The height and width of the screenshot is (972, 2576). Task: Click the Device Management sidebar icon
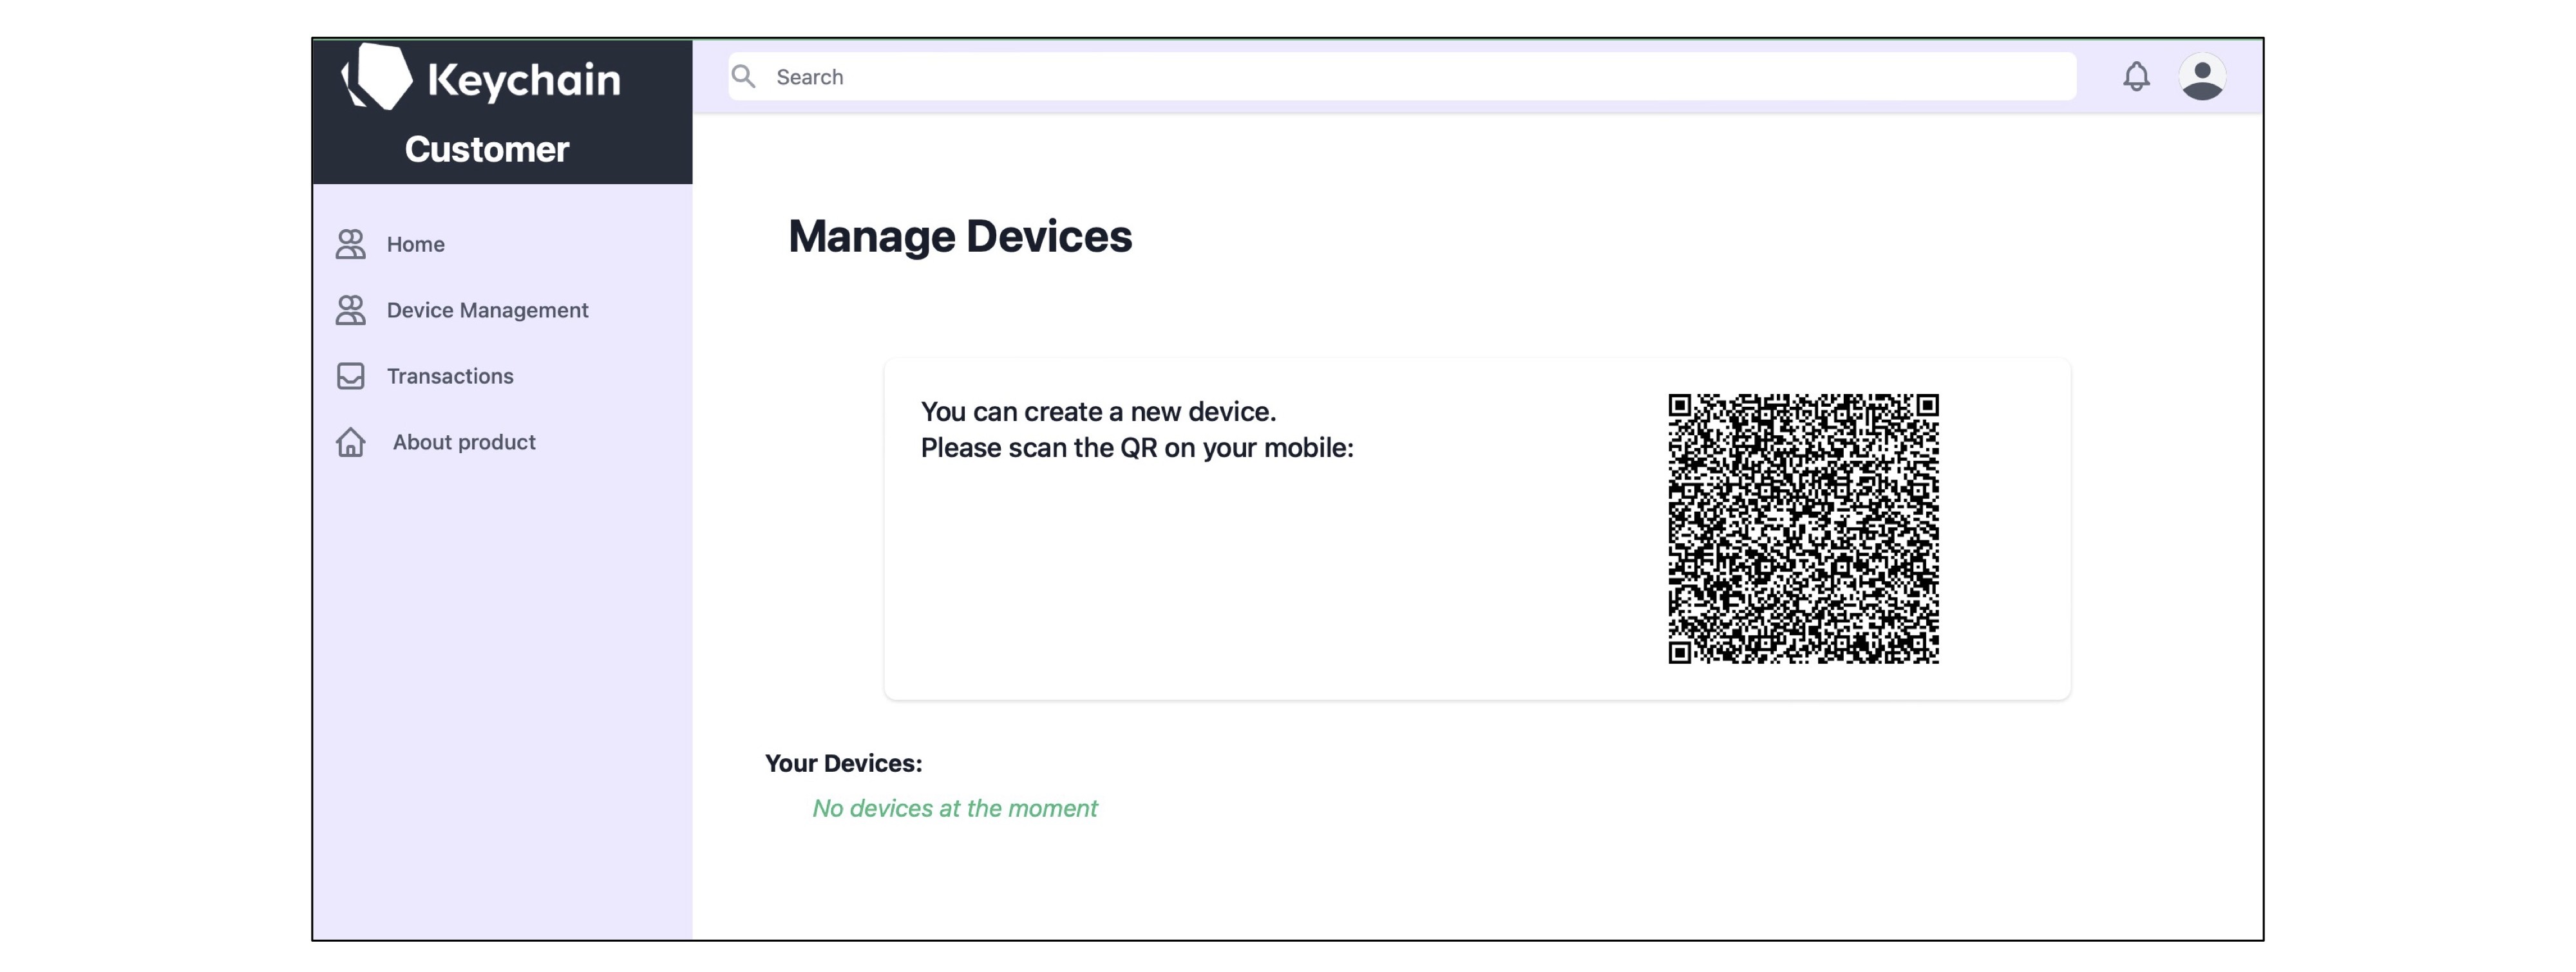point(350,310)
